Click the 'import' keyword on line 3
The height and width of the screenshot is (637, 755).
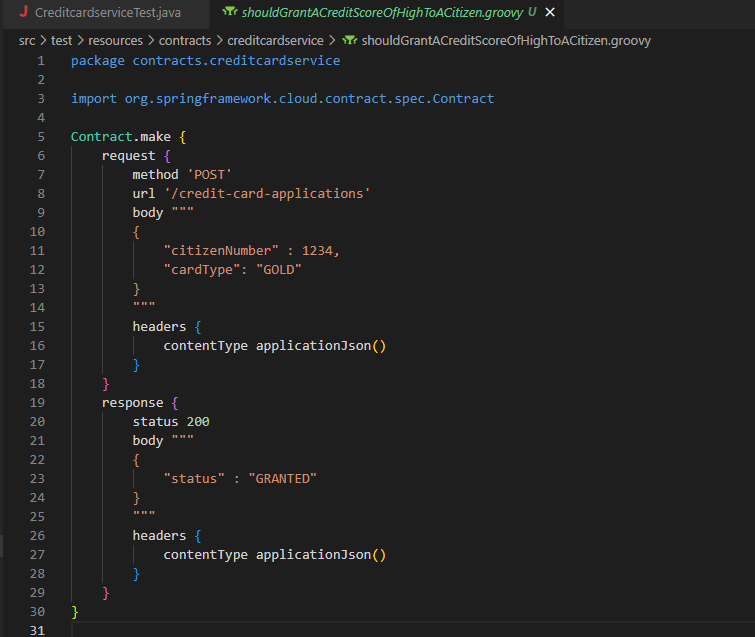coord(94,99)
